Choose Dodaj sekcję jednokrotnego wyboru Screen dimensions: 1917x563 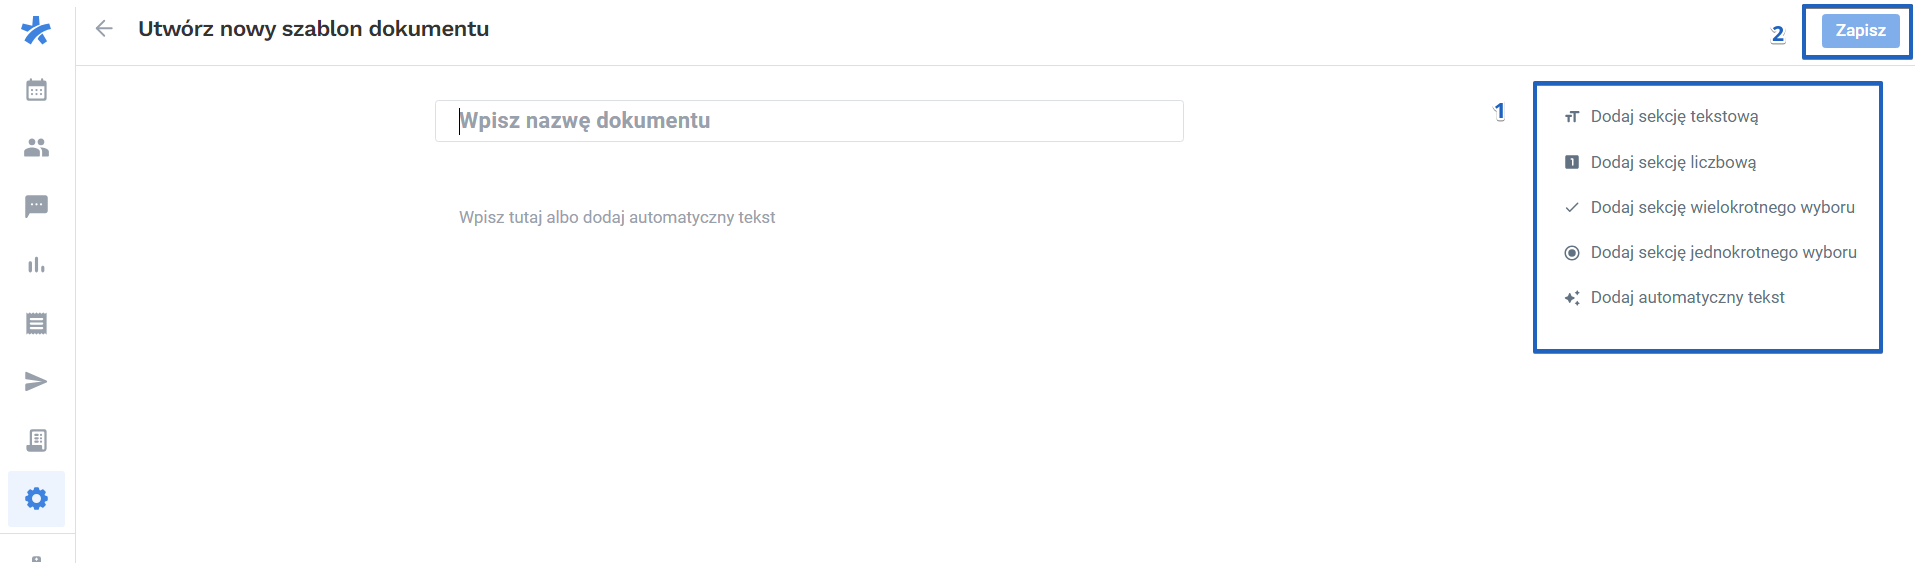tap(1723, 252)
